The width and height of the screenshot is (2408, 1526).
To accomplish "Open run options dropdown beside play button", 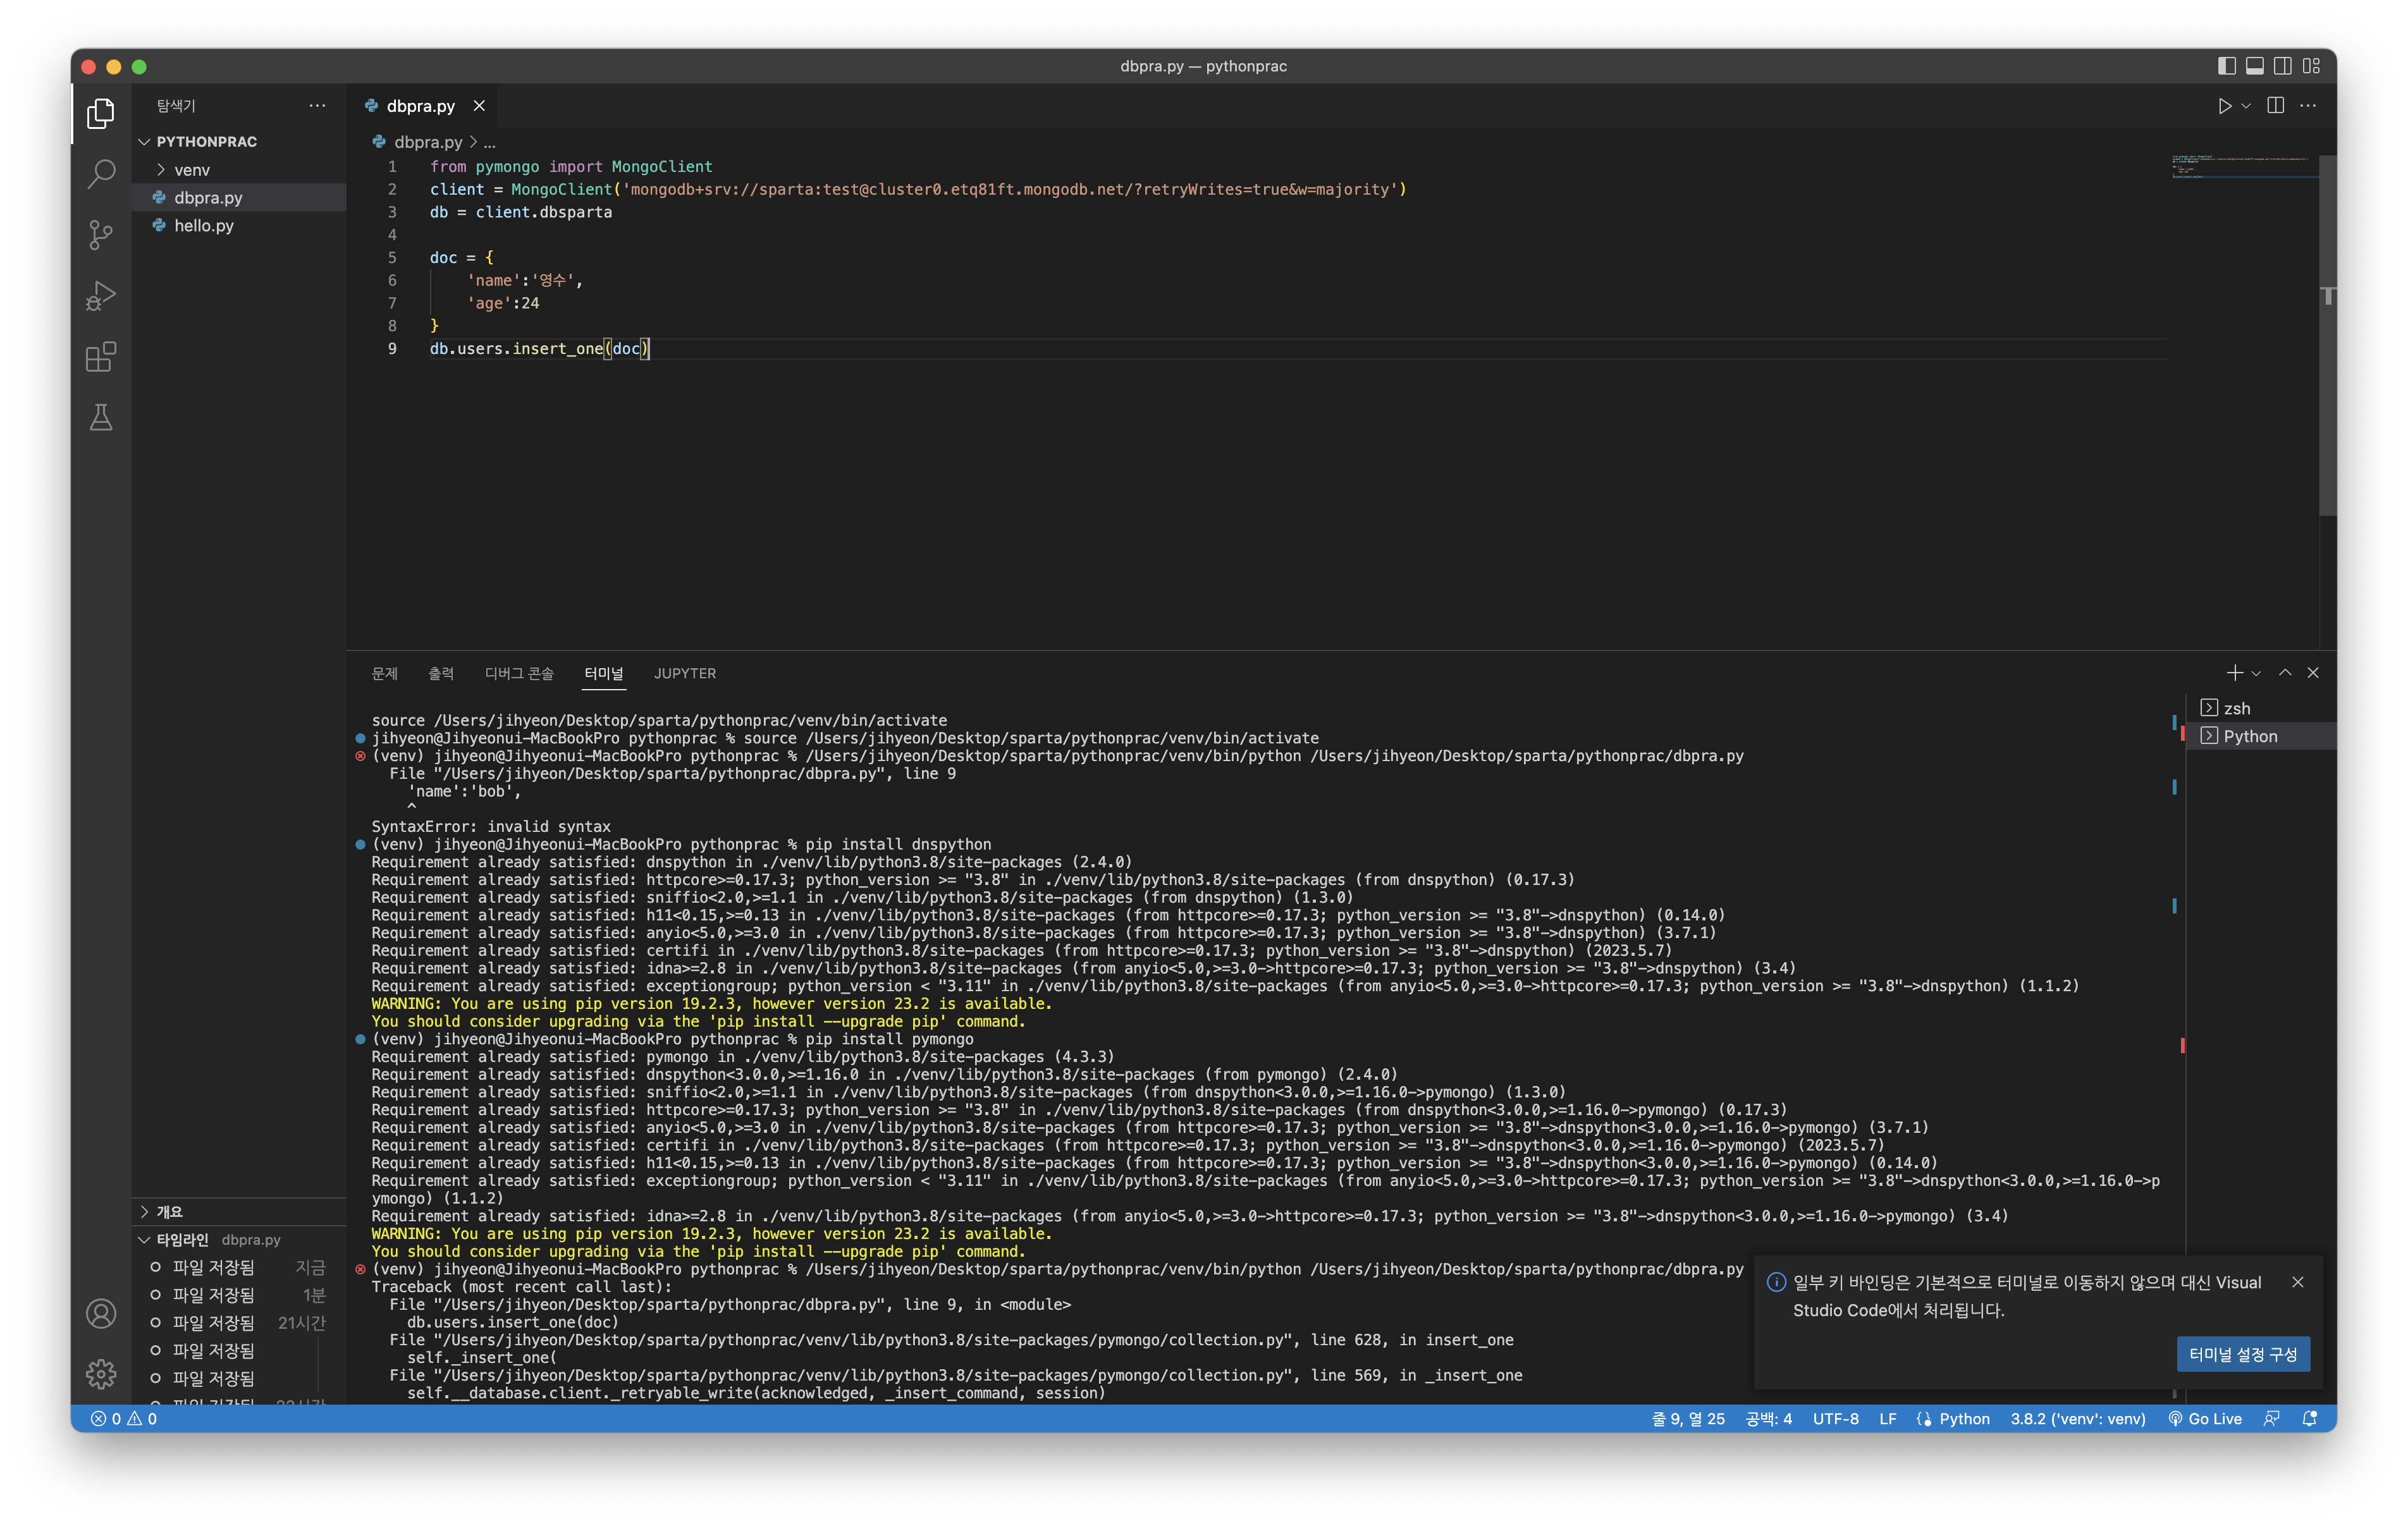I will pyautogui.click(x=2246, y=106).
